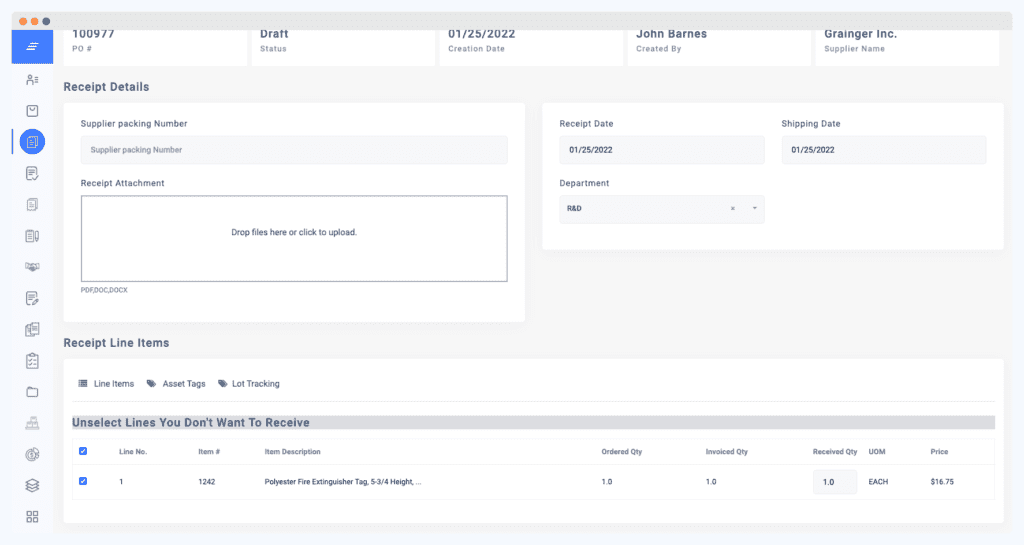Click the dollar coin icon in sidebar
The image size is (1024, 545).
coord(32,454)
